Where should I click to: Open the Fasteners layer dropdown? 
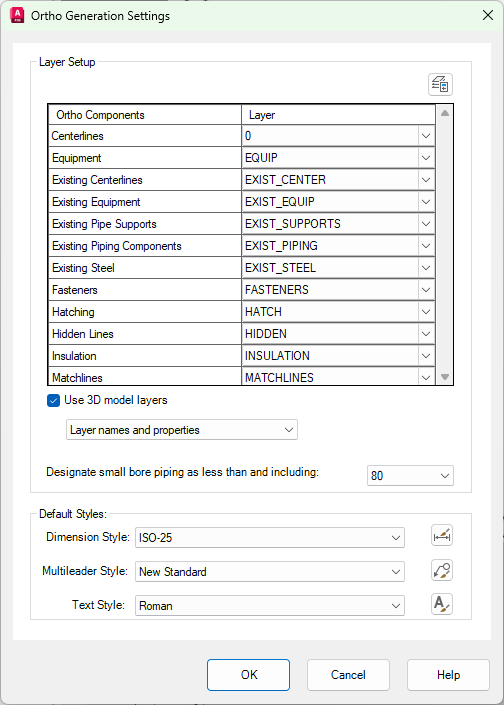point(426,290)
